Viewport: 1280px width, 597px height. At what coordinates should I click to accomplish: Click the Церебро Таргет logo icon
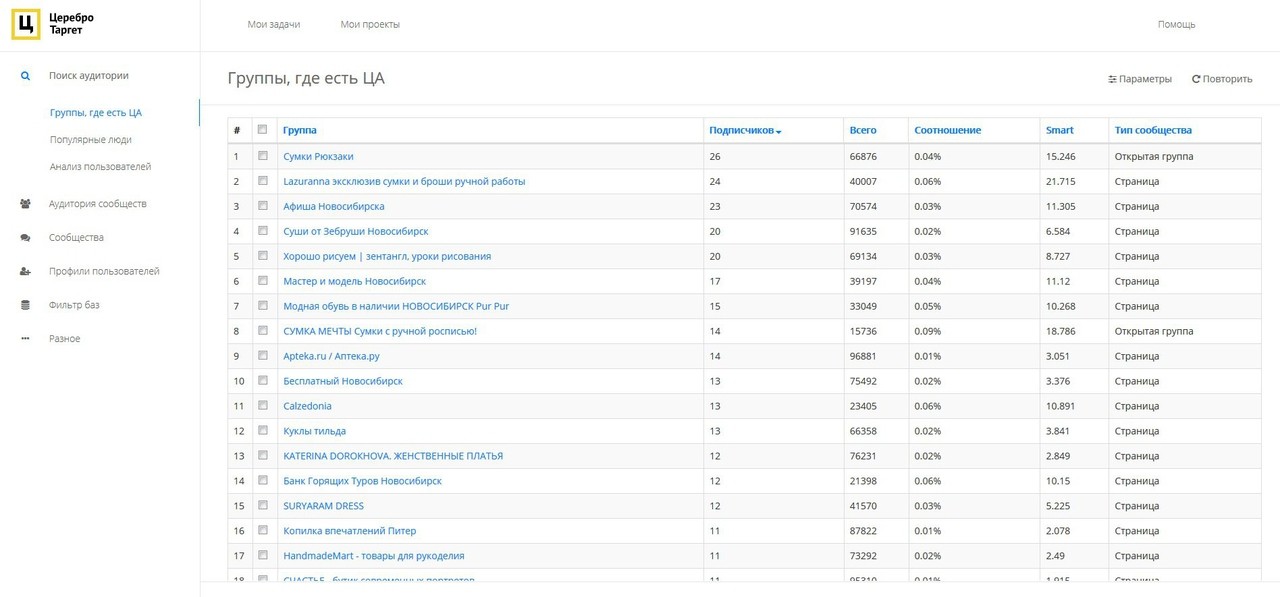[x=26, y=25]
